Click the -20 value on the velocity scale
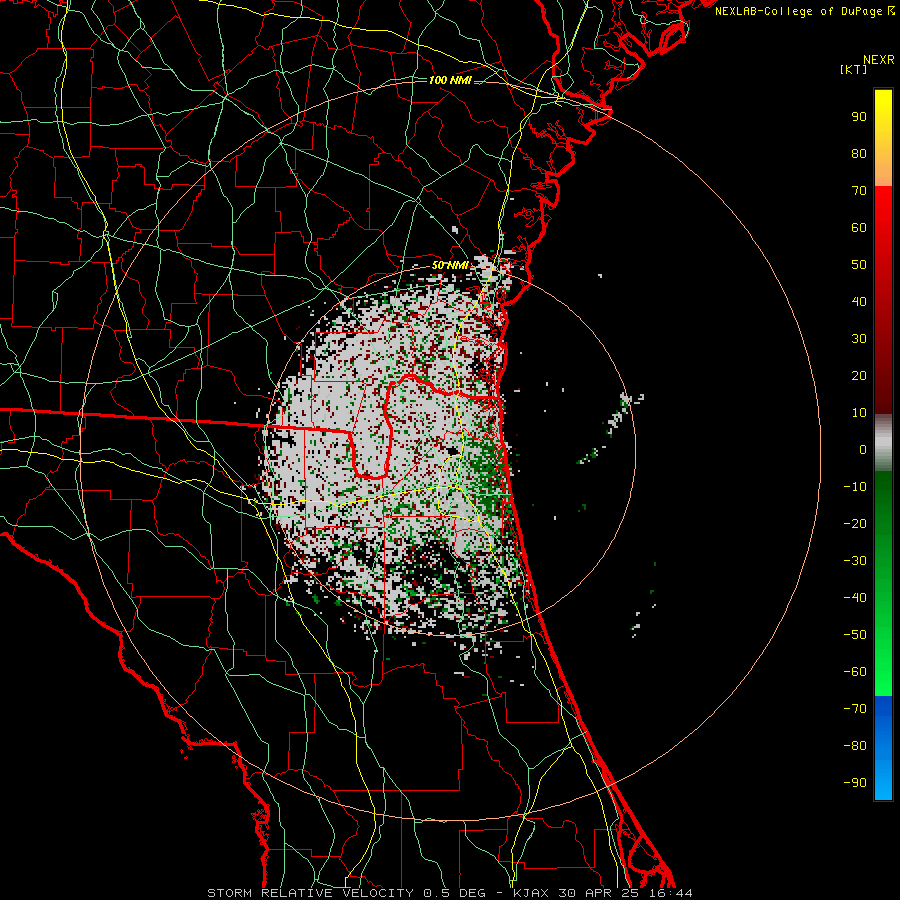The height and width of the screenshot is (900, 900). pyautogui.click(x=855, y=524)
